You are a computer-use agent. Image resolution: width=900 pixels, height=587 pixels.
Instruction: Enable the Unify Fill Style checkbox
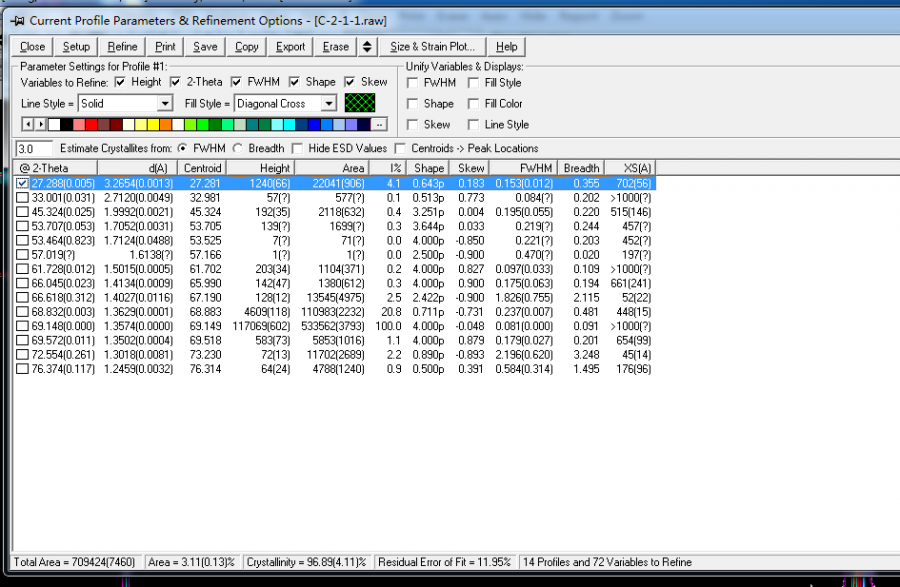point(473,83)
